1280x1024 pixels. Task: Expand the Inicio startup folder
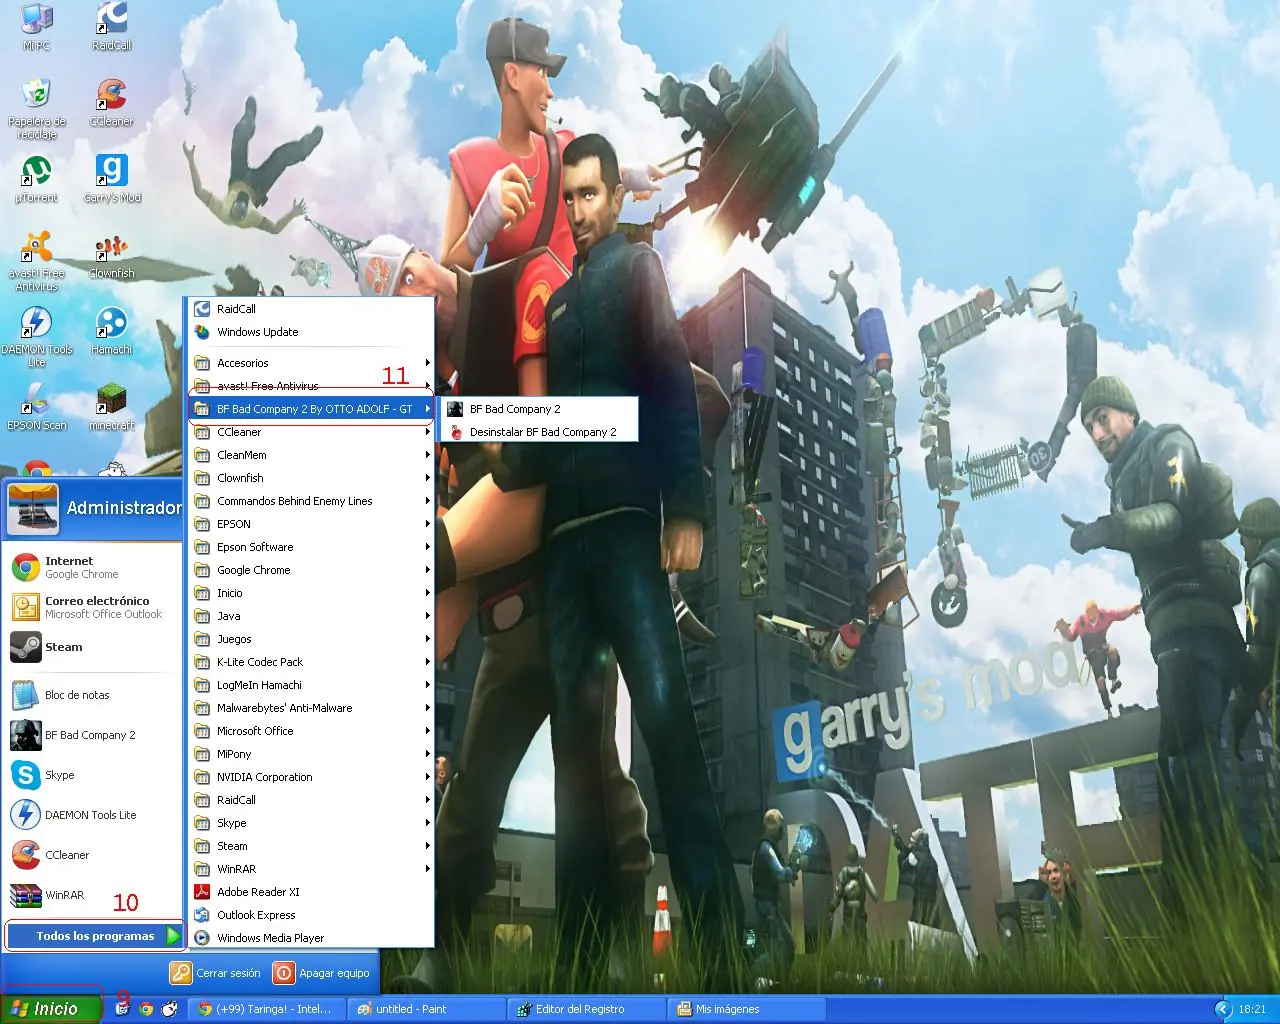point(311,593)
